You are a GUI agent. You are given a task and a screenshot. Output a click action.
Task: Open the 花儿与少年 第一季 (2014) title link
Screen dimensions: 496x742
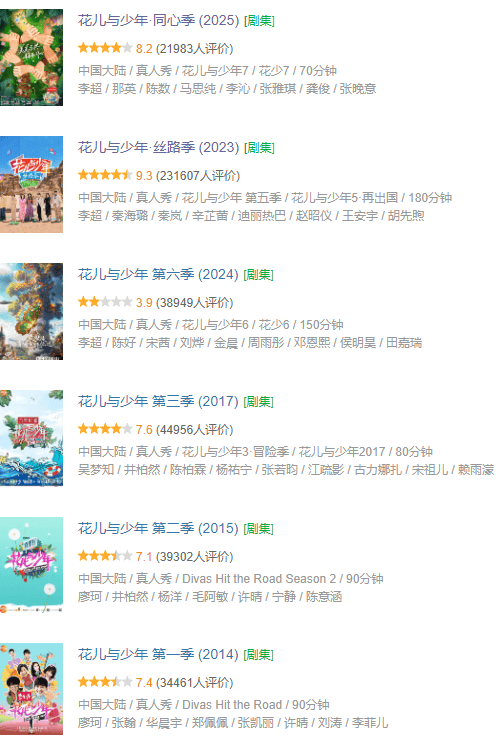[158, 654]
